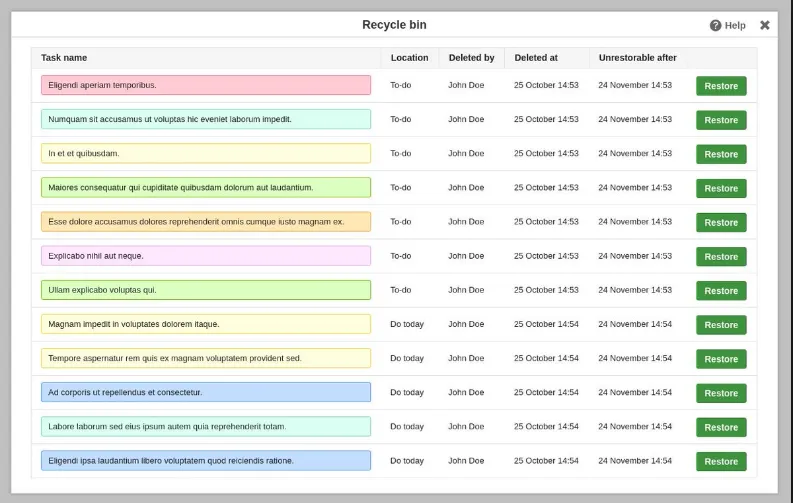Click 'John Doe' in the 'In et et quibusdam.' row

pyautogui.click(x=466, y=153)
